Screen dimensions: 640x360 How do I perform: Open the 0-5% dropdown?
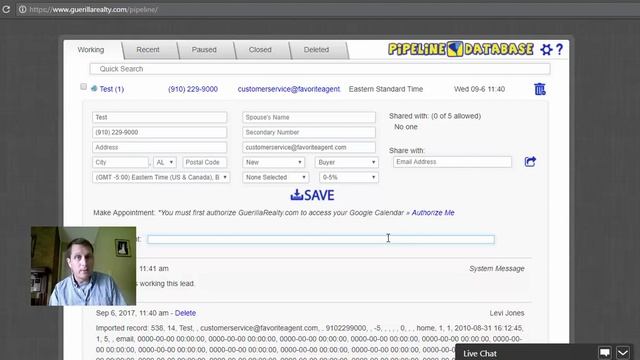click(349, 178)
